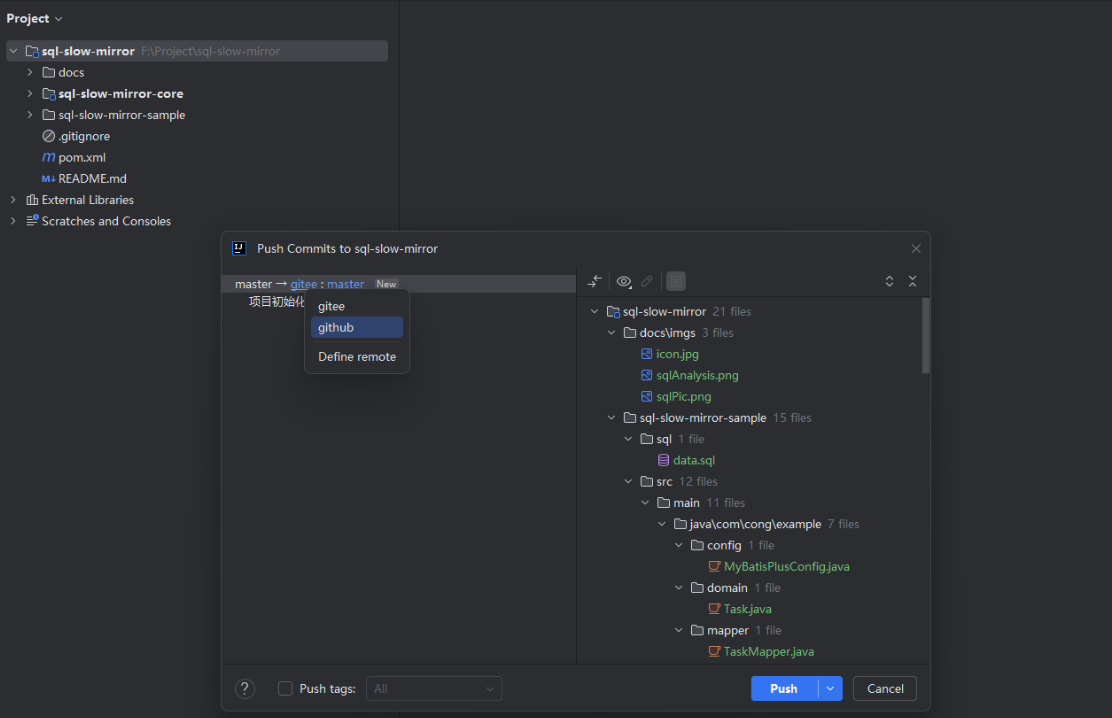Screen dimensions: 1112x718
Task: Check the data.sql file entry
Action: (x=693, y=459)
